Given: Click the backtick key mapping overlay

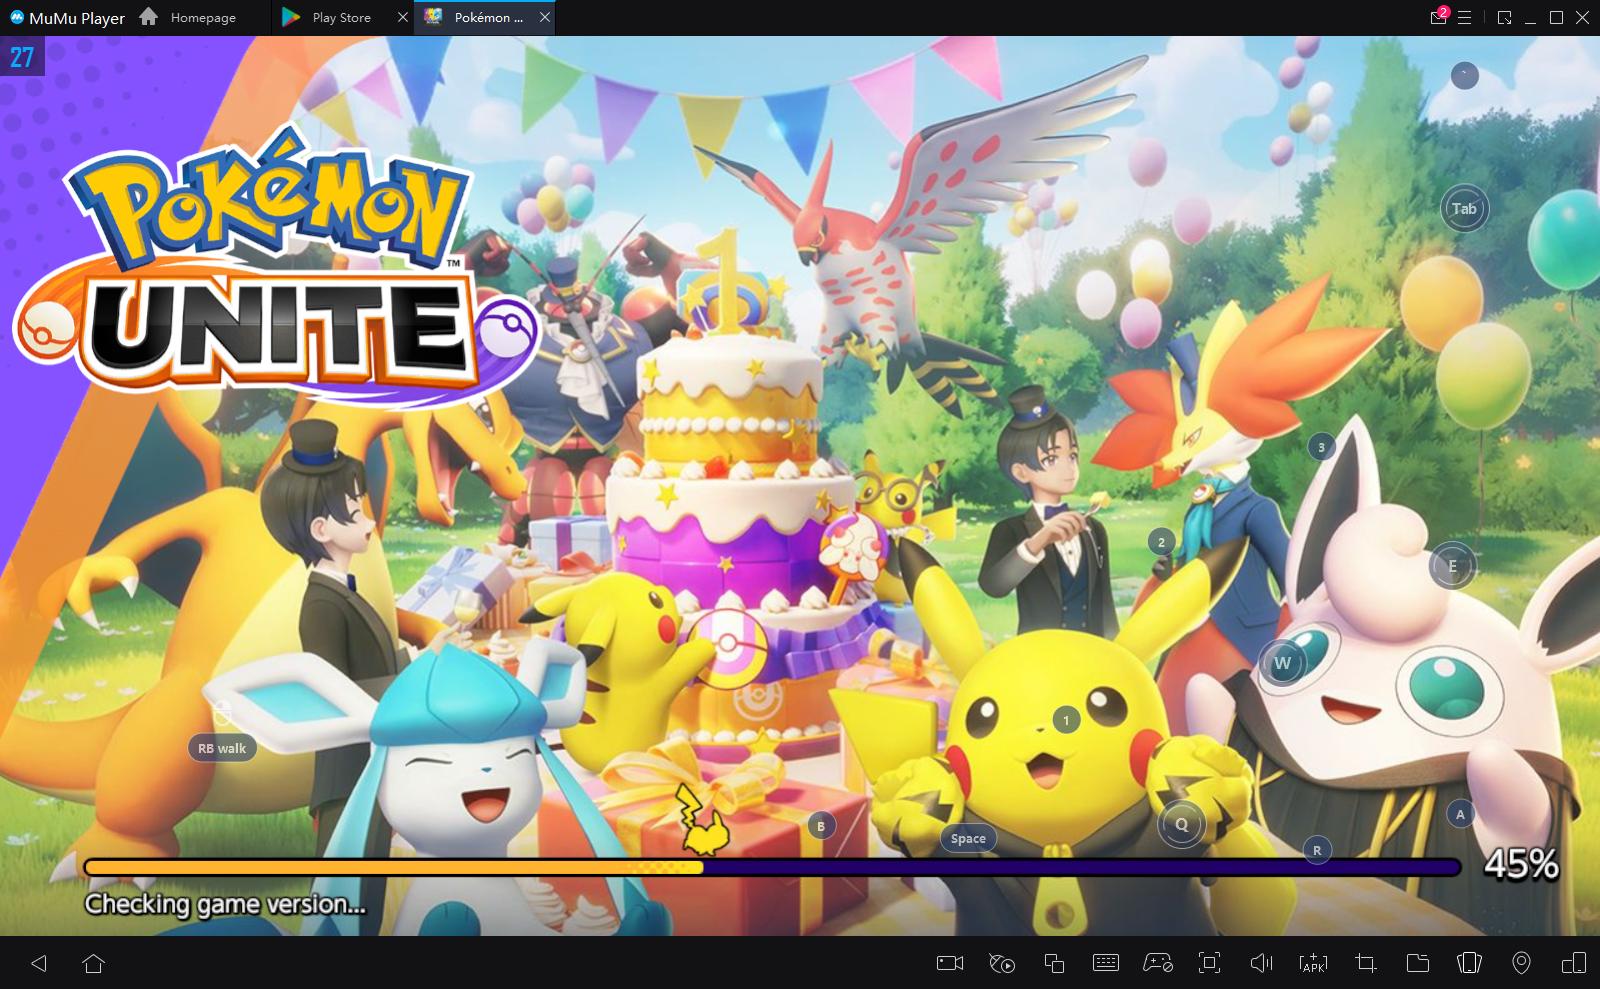Looking at the screenshot, I should pyautogui.click(x=1464, y=75).
